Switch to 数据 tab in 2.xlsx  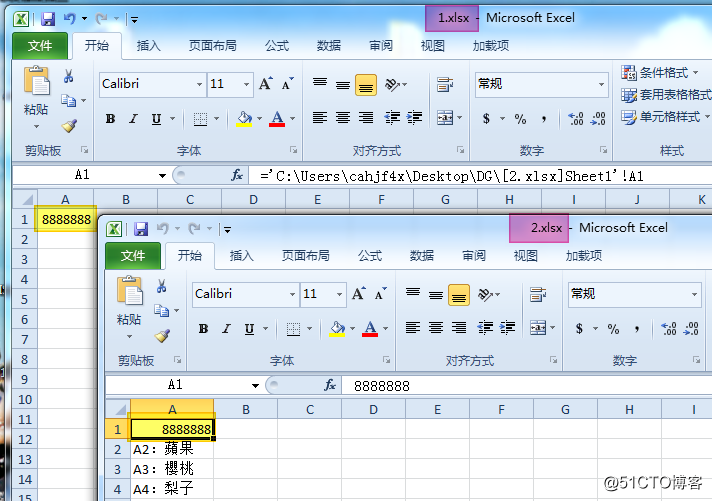click(422, 255)
